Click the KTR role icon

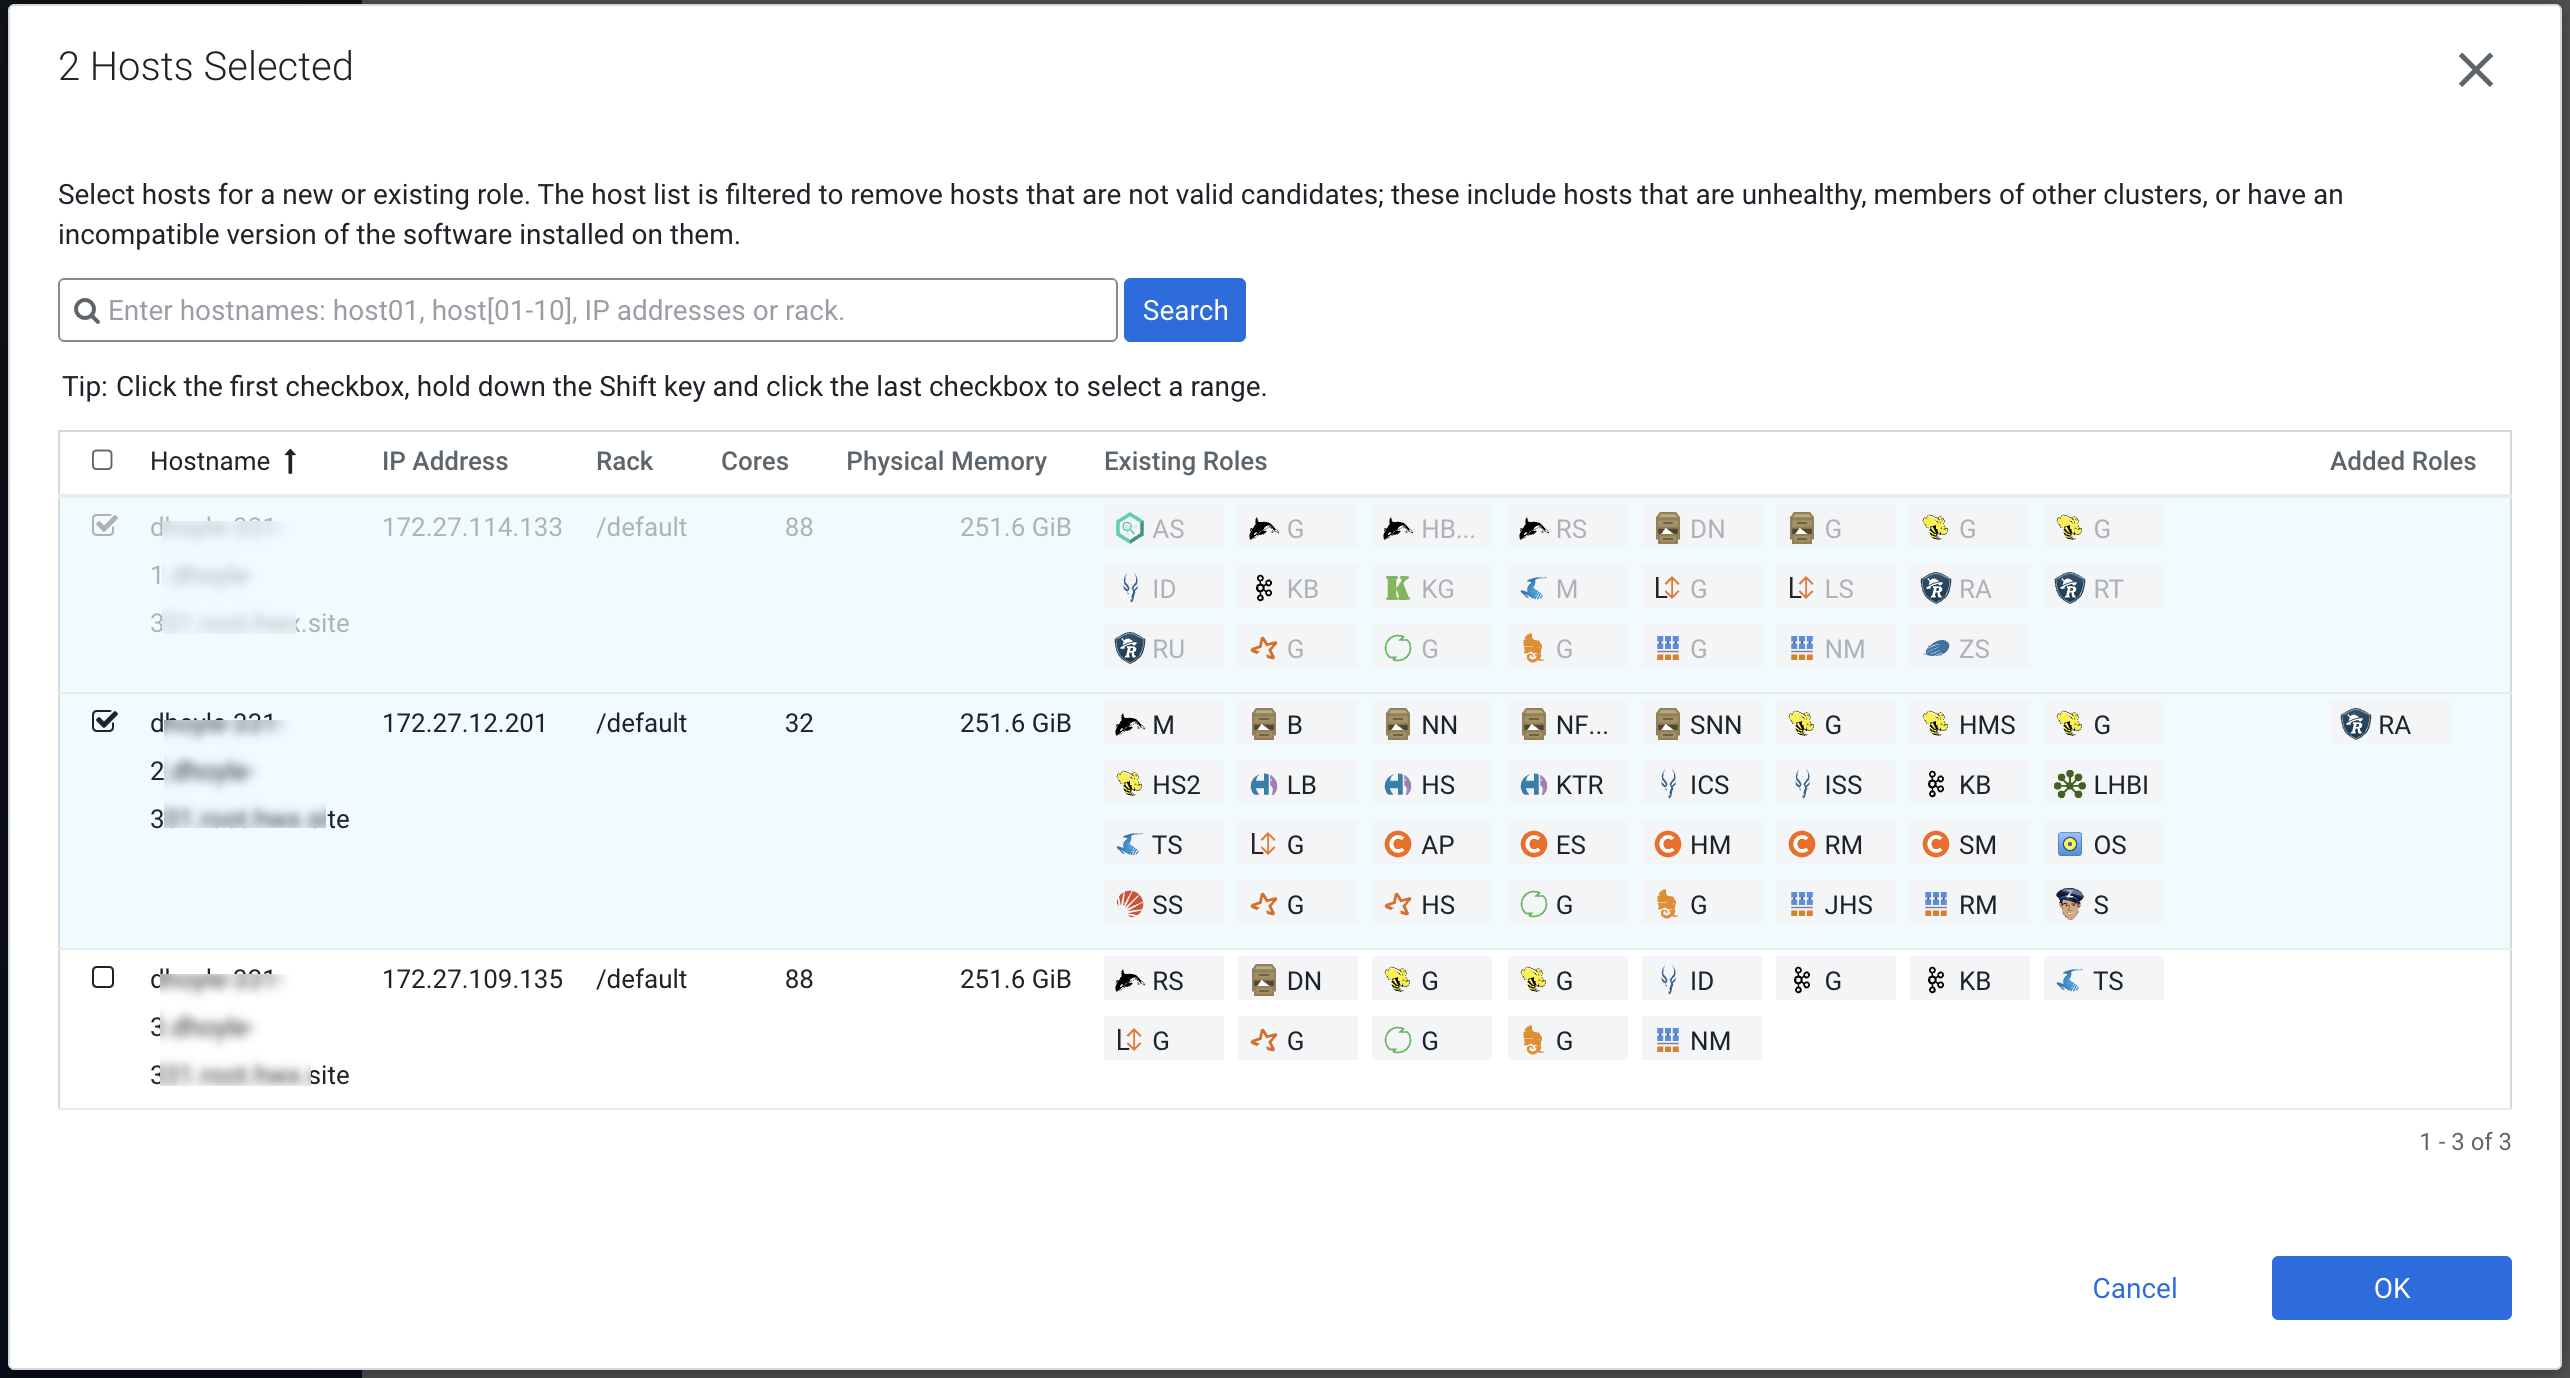(x=1533, y=784)
